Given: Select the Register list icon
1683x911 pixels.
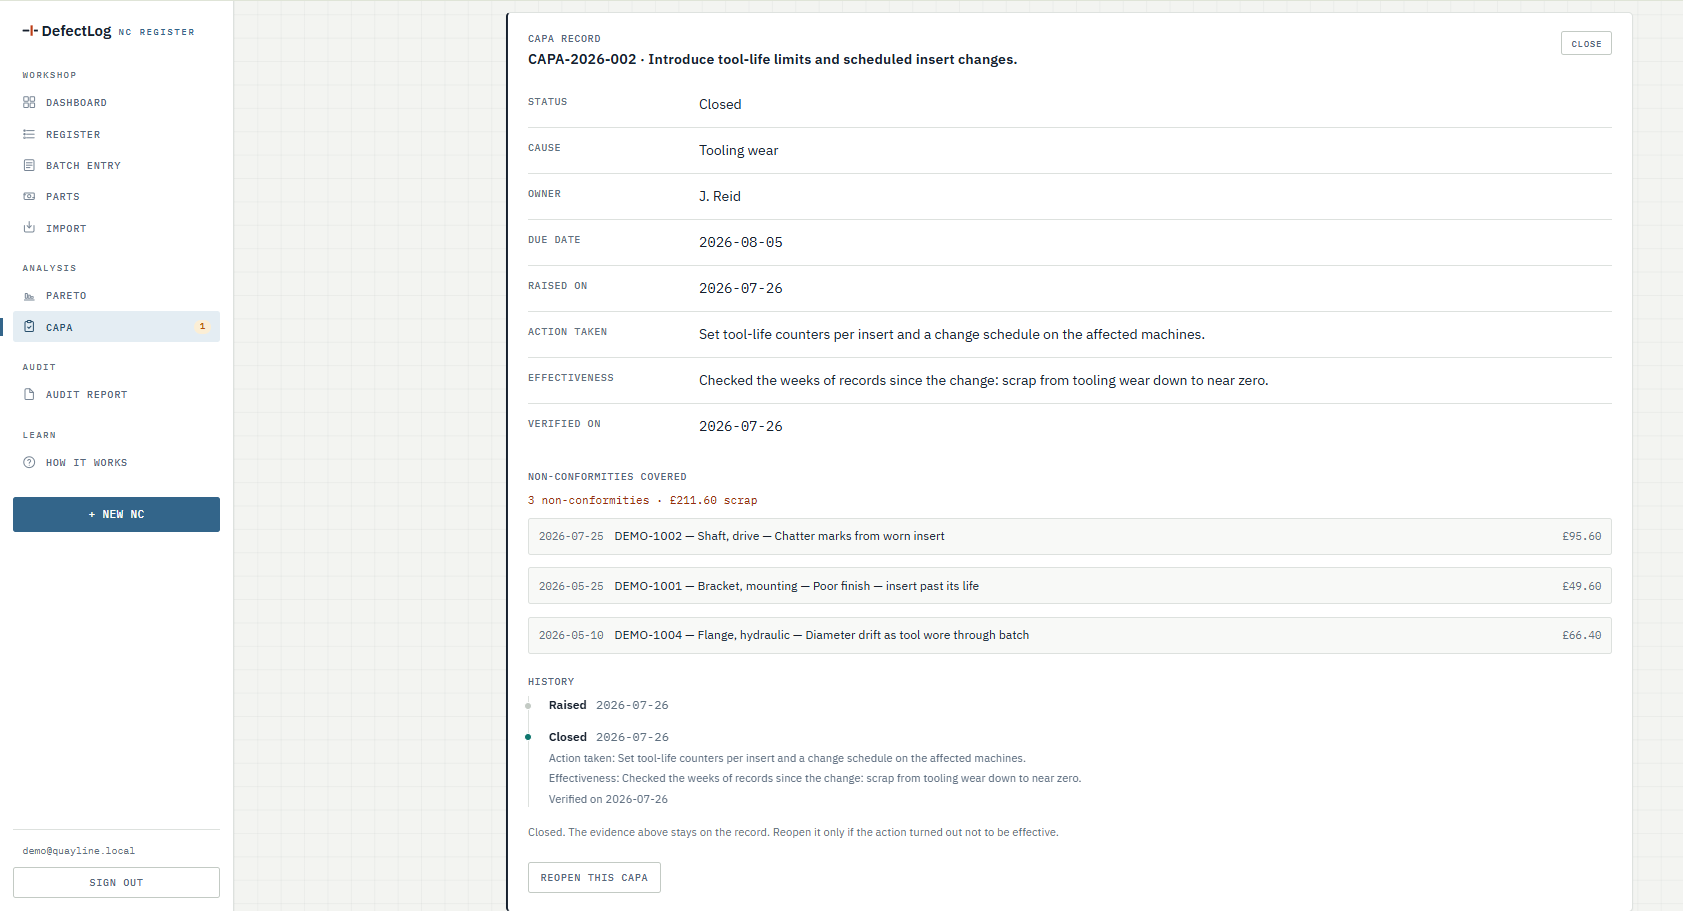Looking at the screenshot, I should 29,134.
